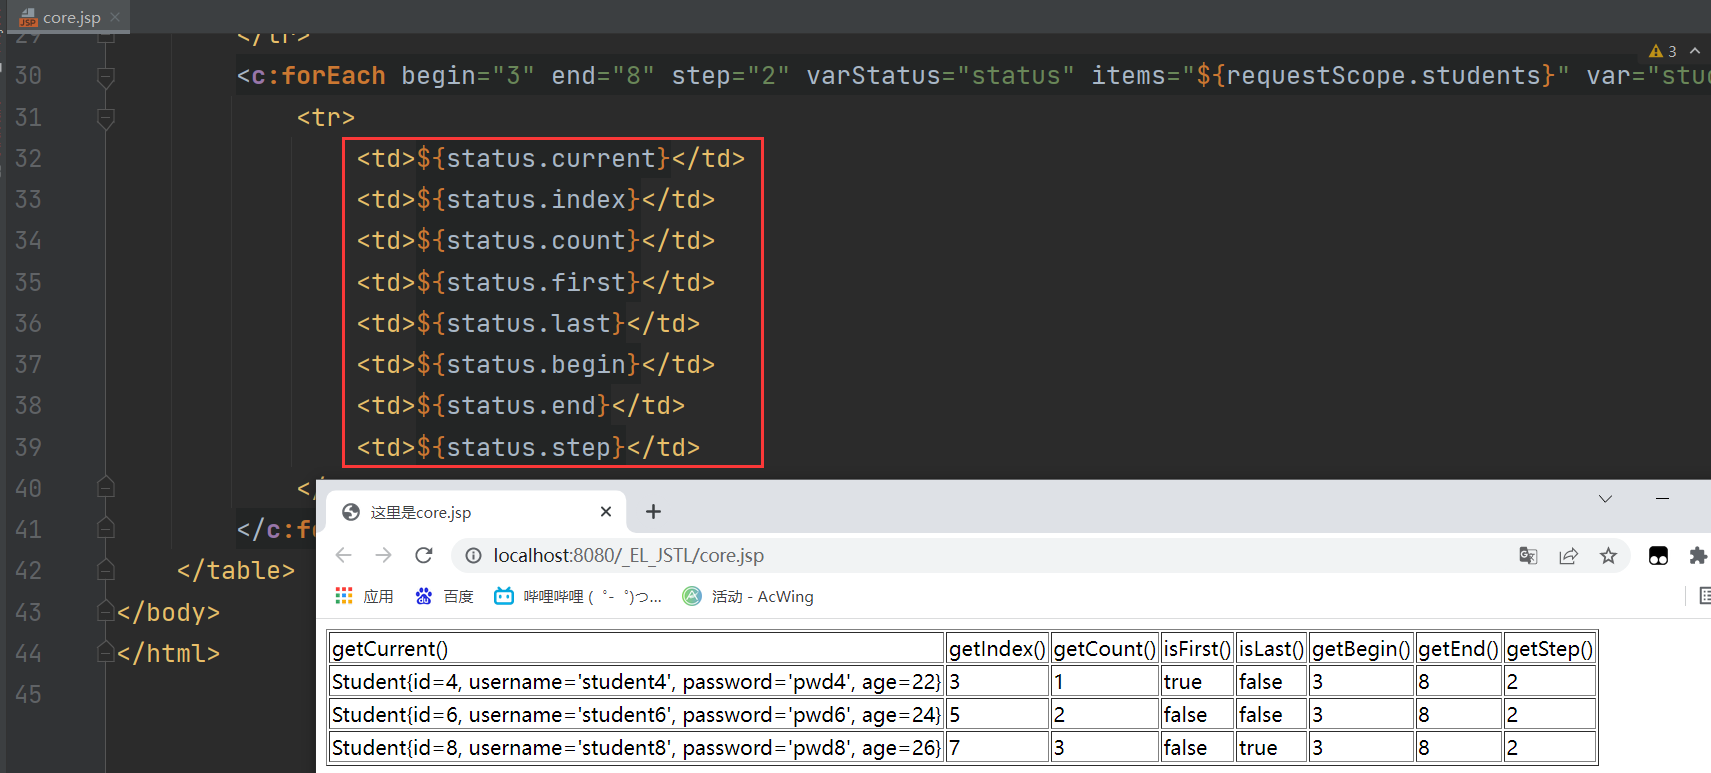Screen dimensions: 1711x773
Task: Click the </table> closing tag
Action: coord(236,570)
